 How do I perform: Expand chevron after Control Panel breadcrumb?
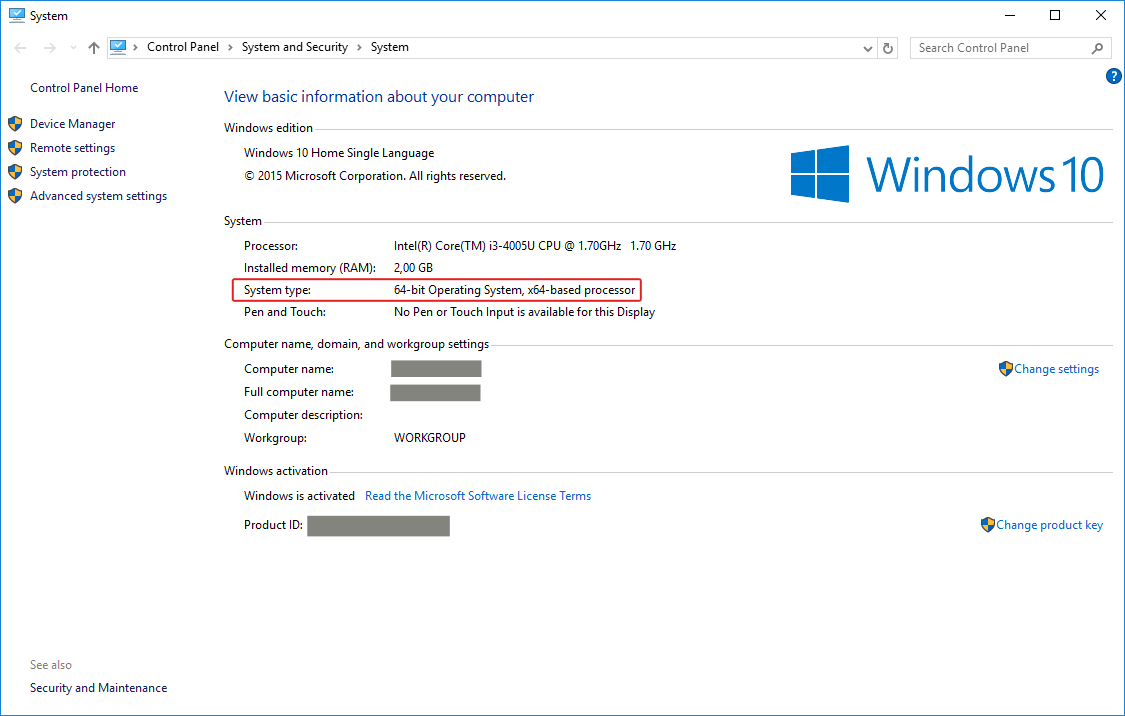tap(230, 47)
